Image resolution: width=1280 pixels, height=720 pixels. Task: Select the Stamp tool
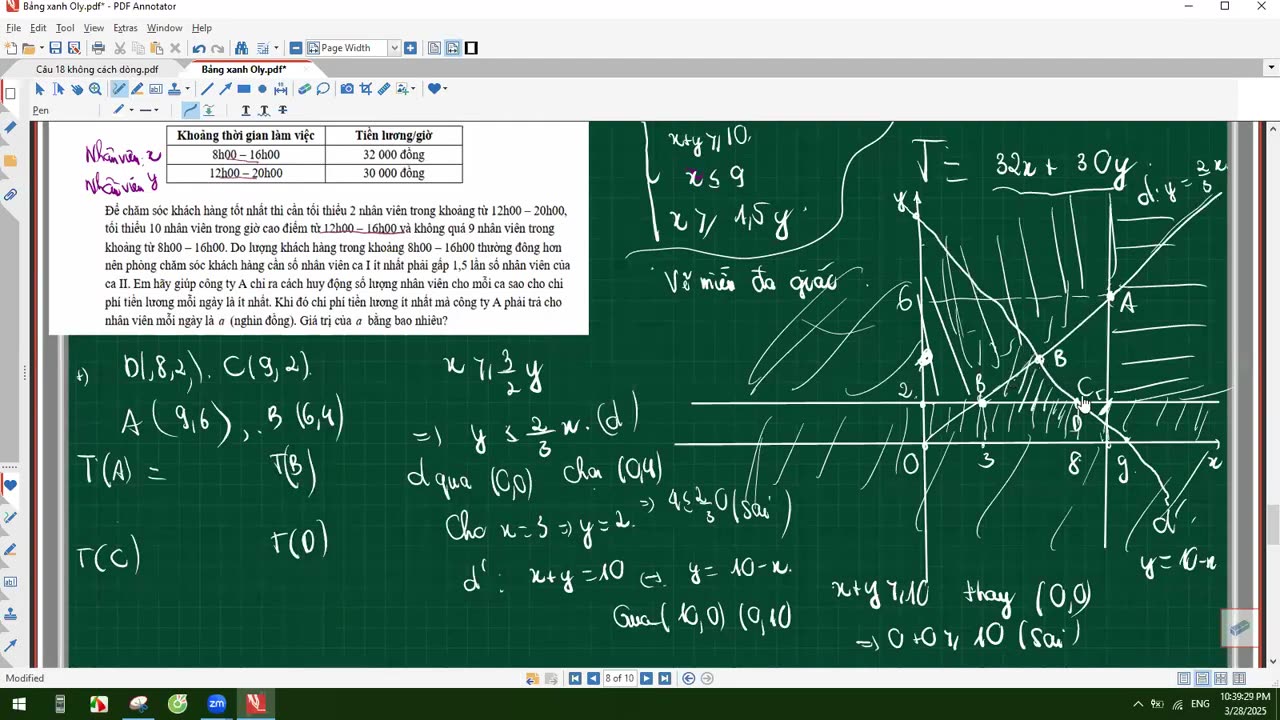pos(173,89)
